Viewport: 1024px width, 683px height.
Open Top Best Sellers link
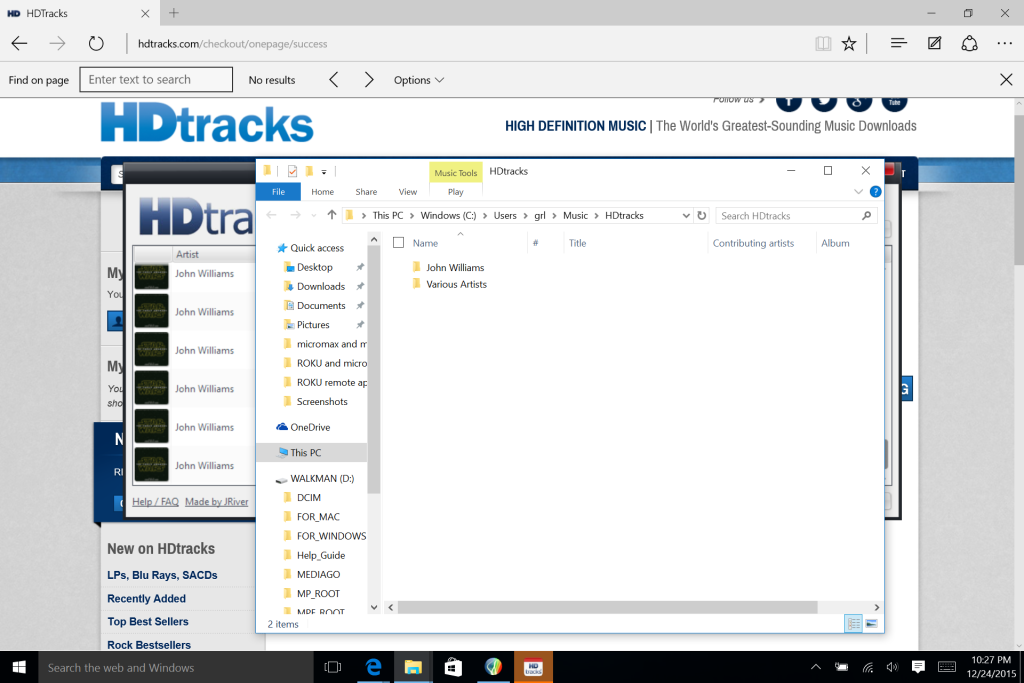pos(148,622)
